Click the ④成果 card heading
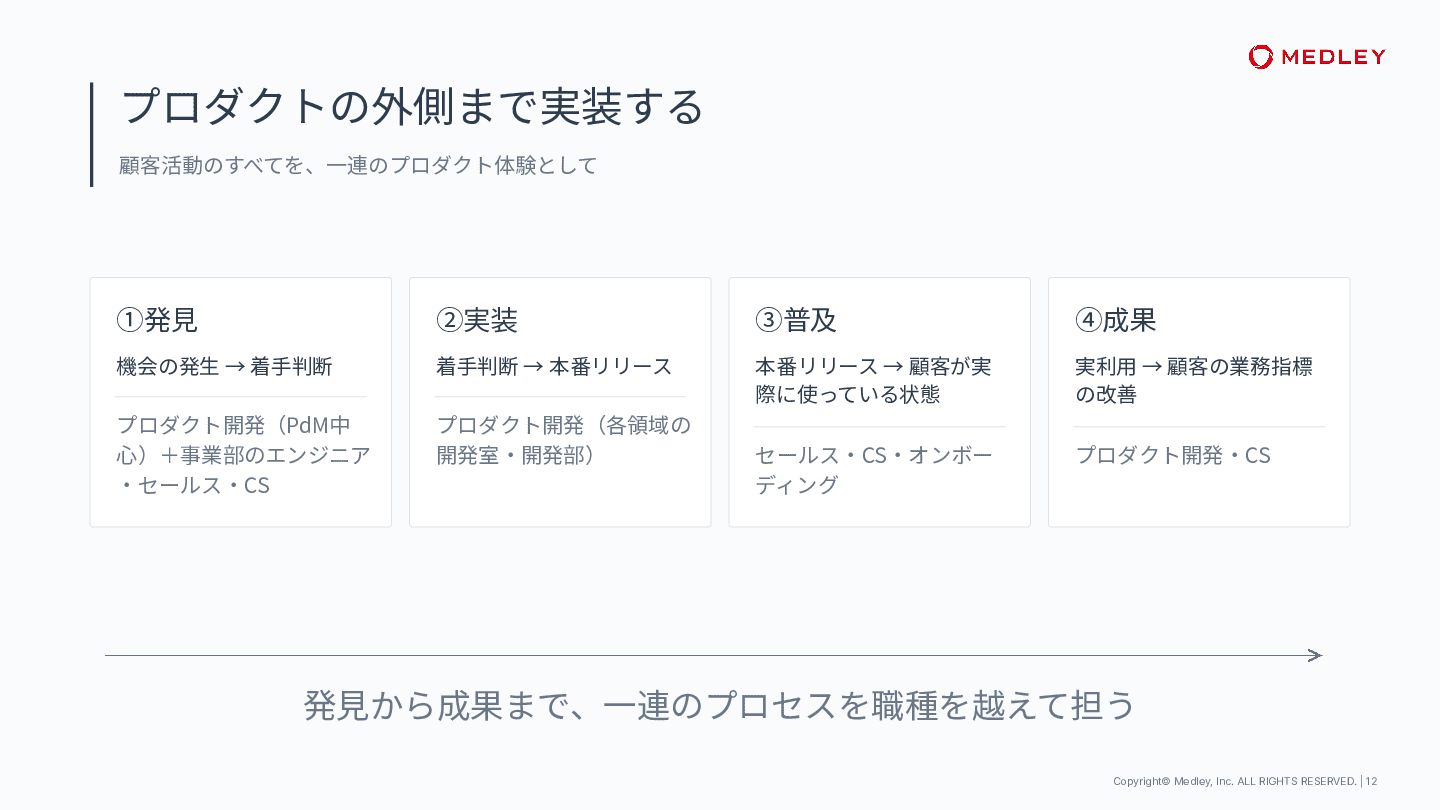The width and height of the screenshot is (1440, 810). coord(1116,320)
